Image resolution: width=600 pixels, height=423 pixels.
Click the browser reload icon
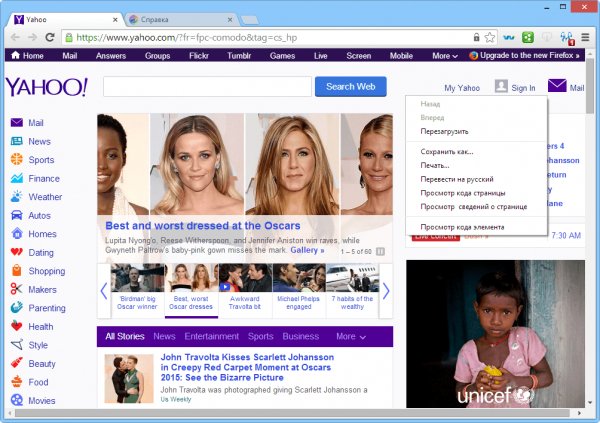coord(50,37)
